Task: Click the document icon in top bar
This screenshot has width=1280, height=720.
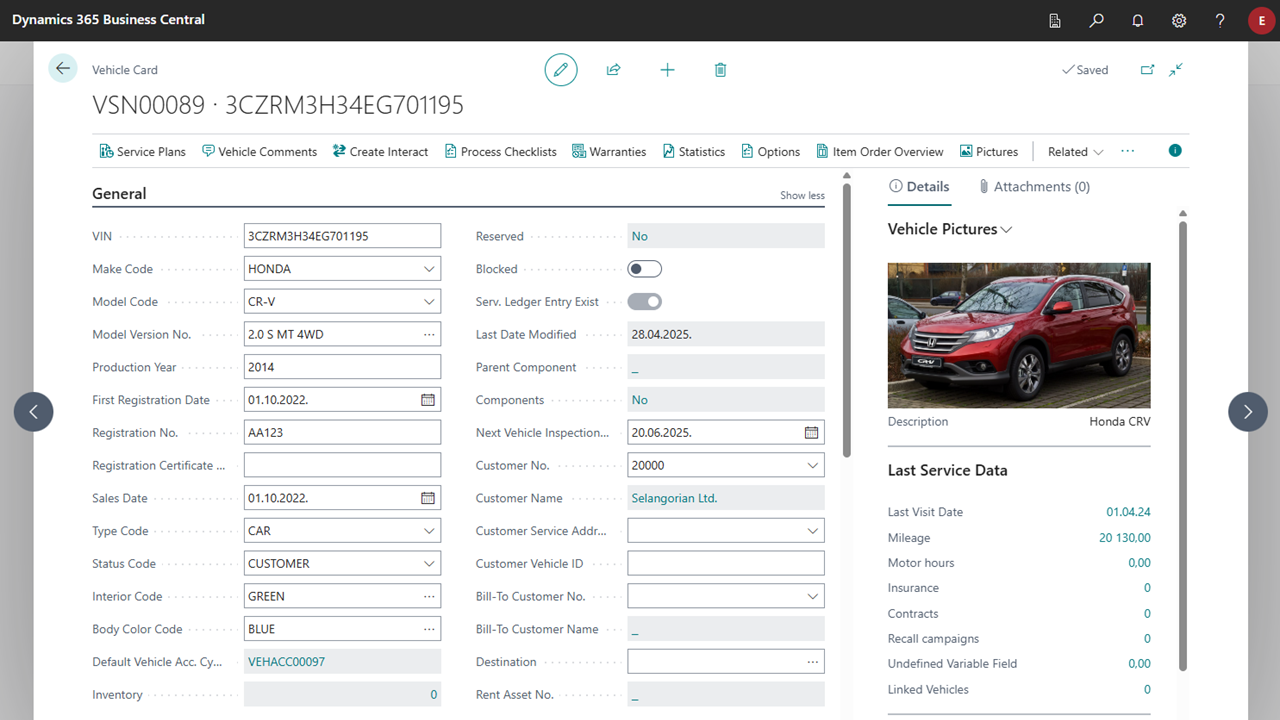Action: [1056, 20]
